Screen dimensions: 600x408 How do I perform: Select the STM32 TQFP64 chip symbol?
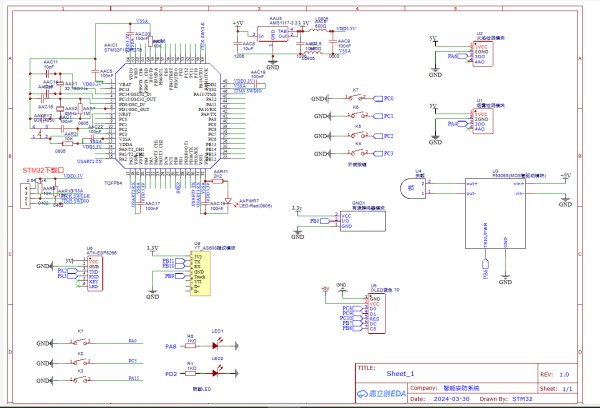click(168, 116)
